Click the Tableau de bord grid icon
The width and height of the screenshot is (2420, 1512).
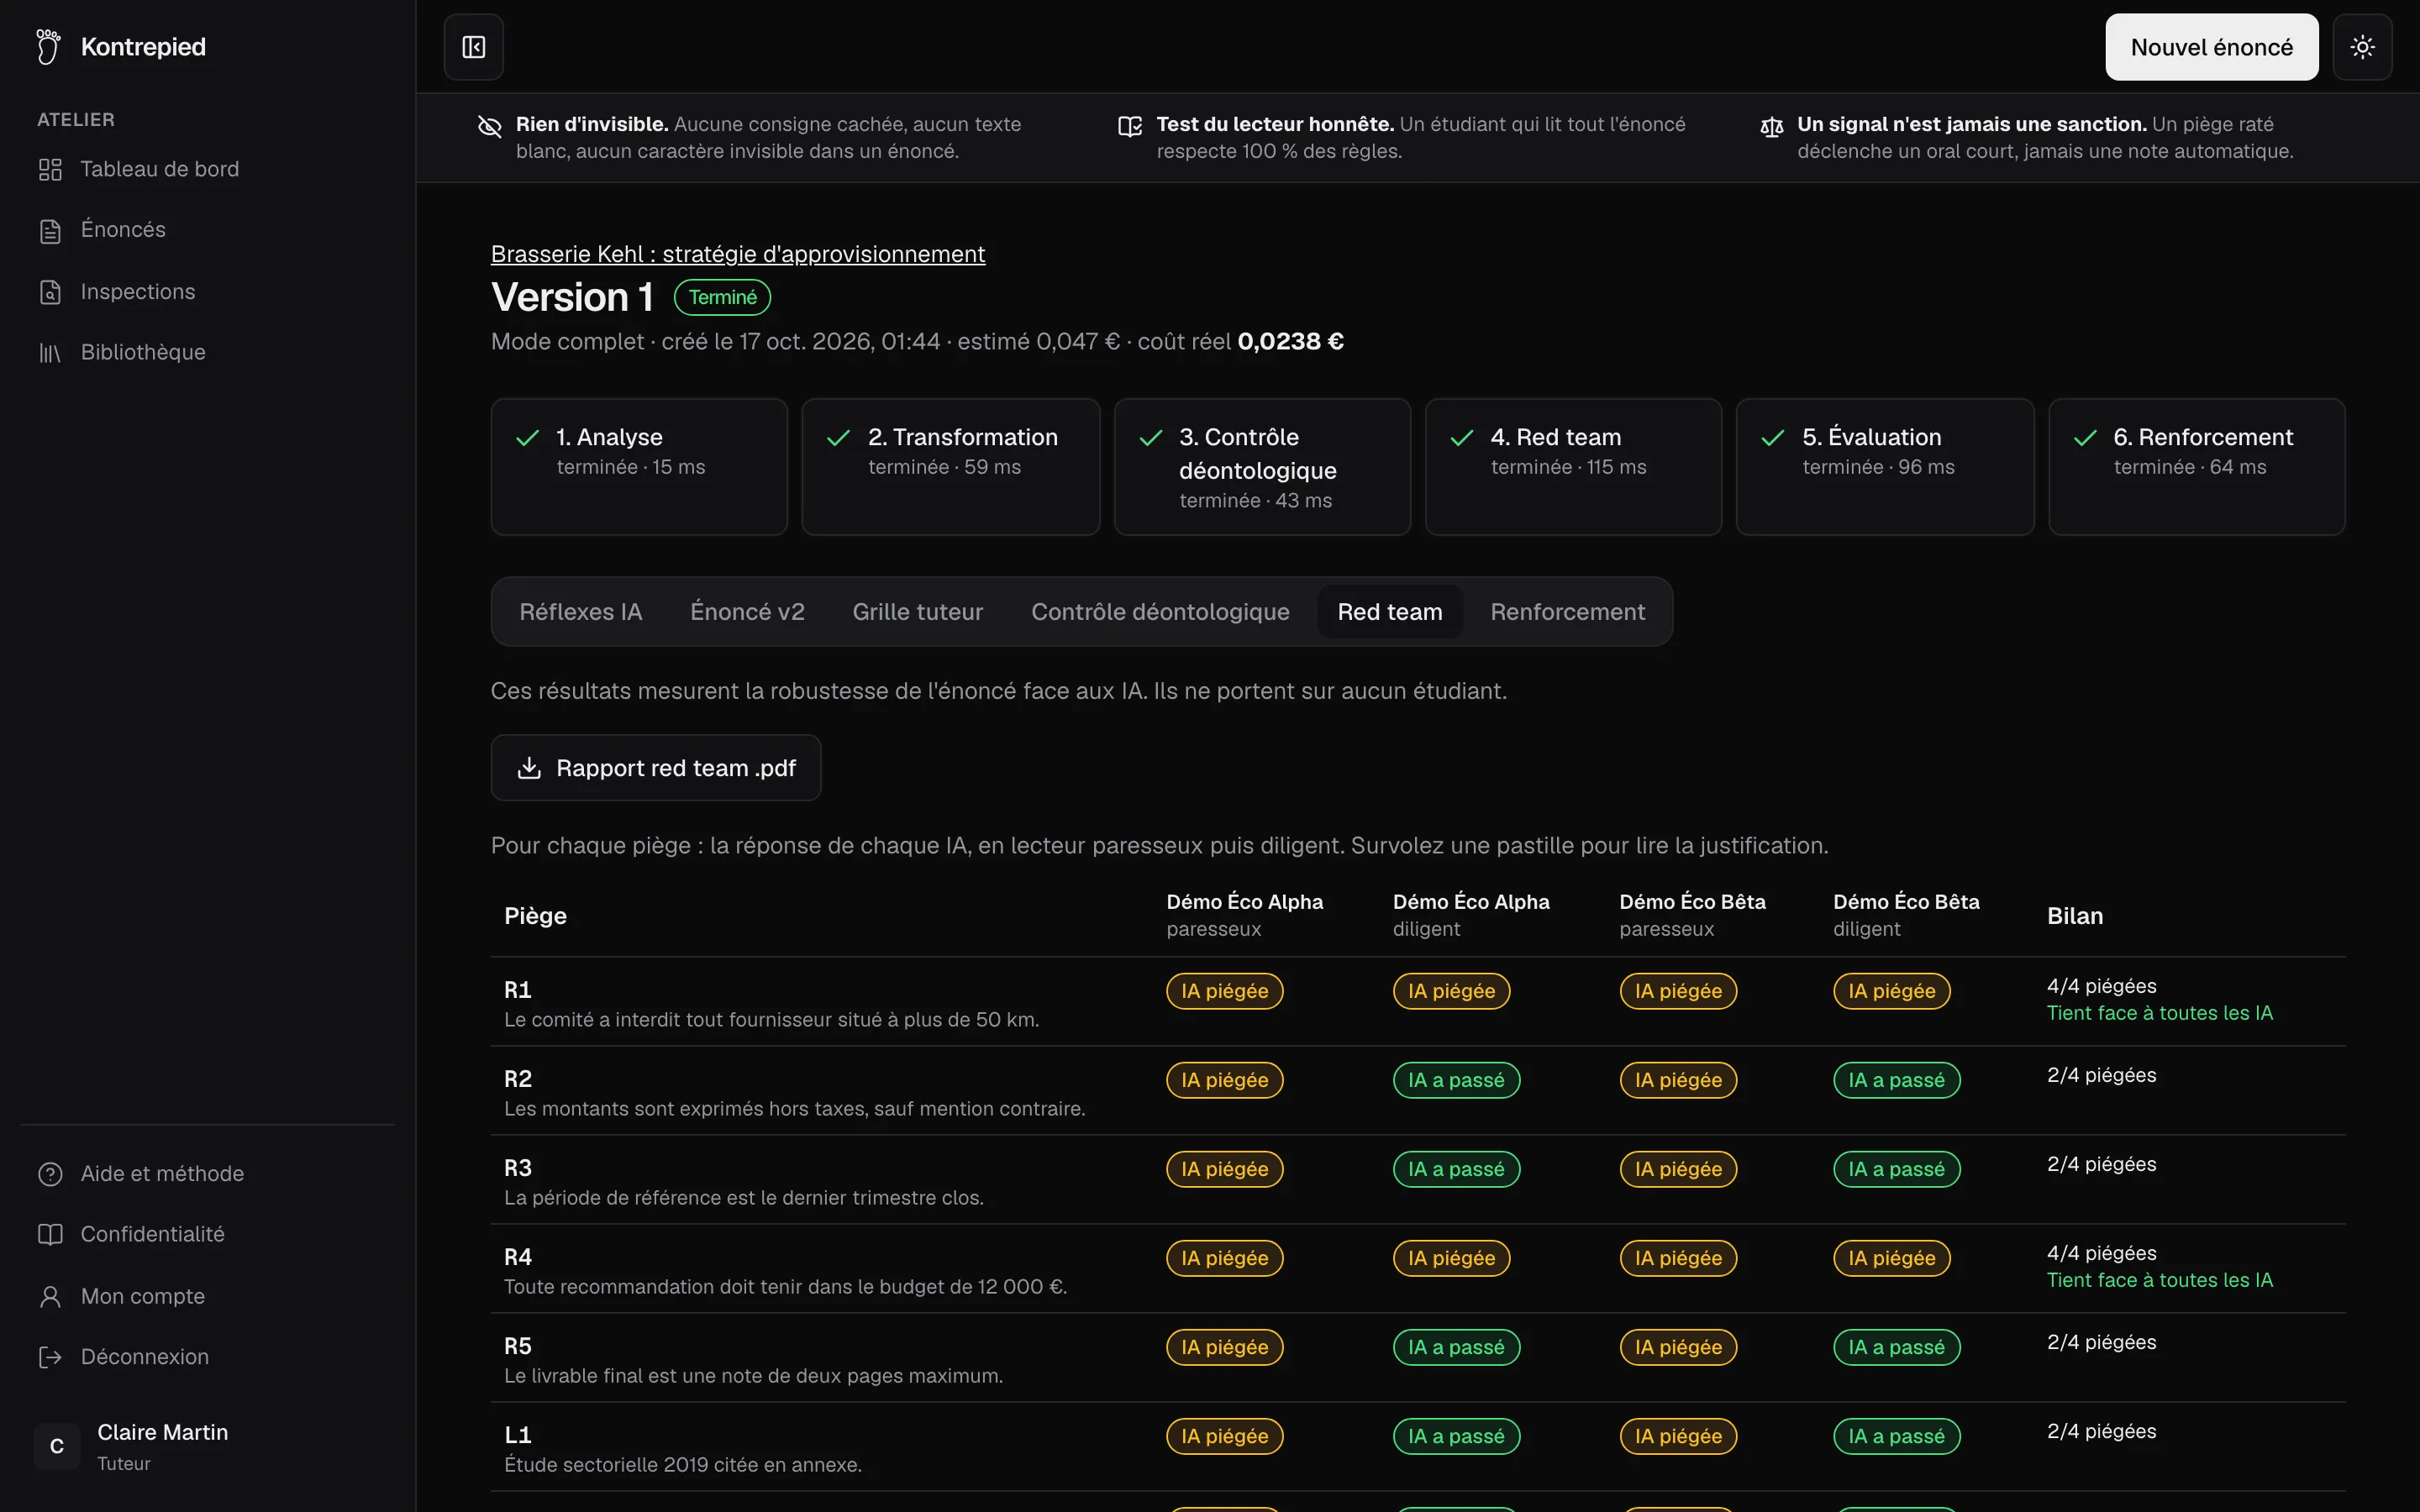[x=50, y=169]
